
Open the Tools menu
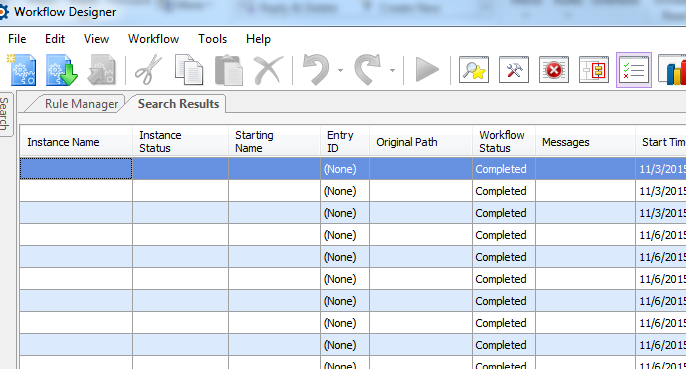point(213,39)
